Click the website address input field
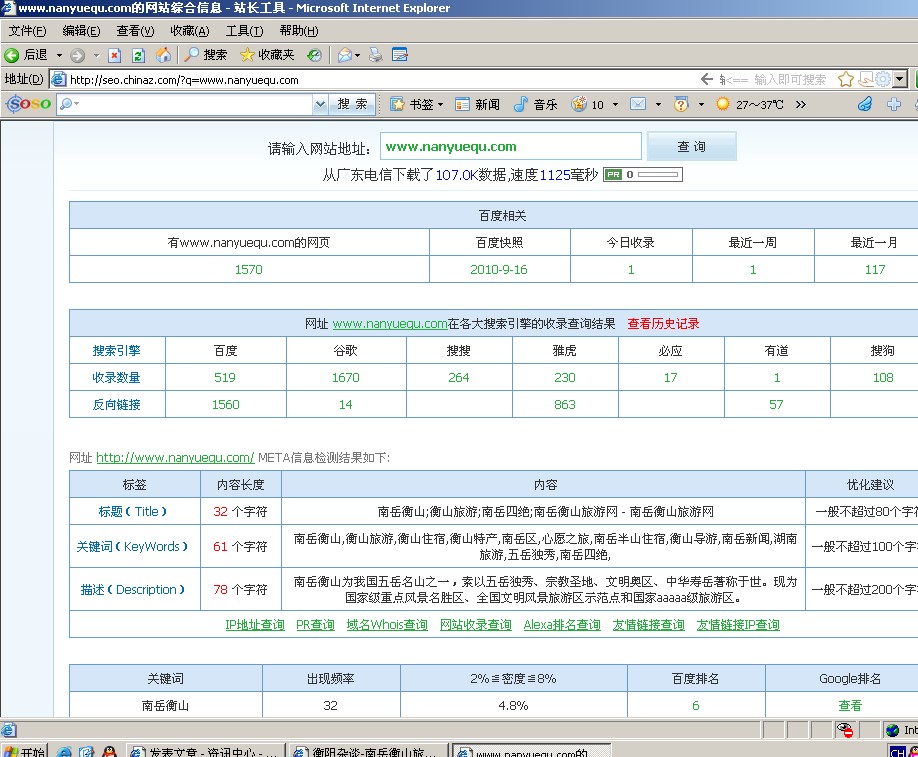The image size is (918, 757). click(x=511, y=146)
